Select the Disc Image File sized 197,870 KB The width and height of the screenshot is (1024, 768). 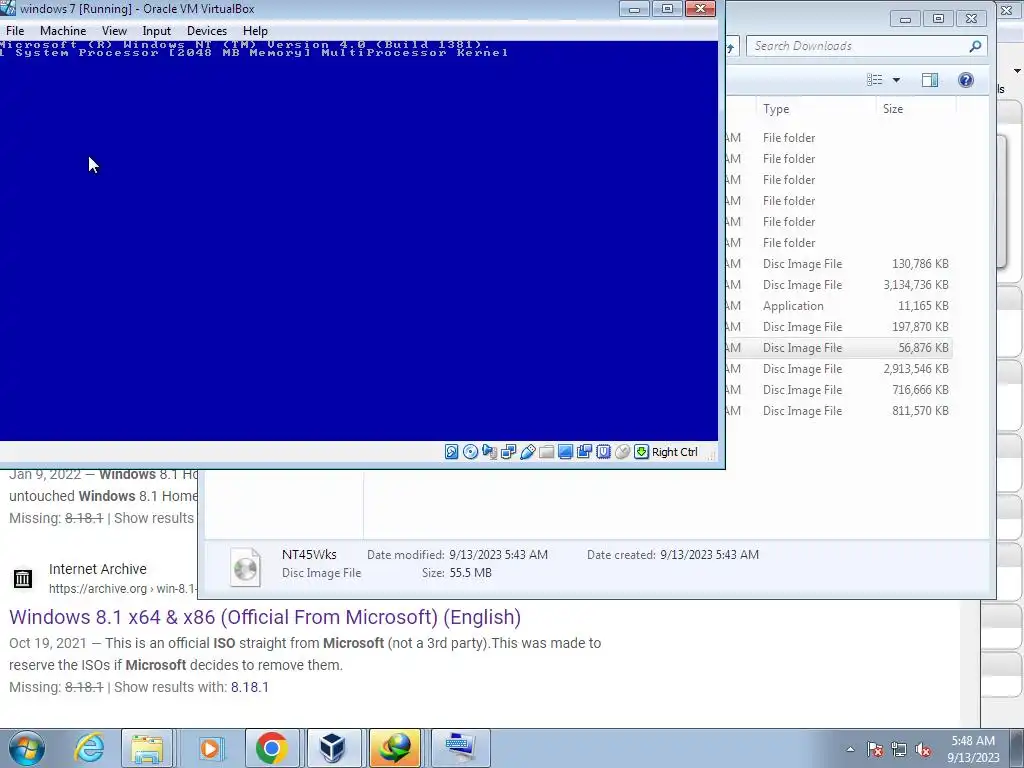(x=839, y=327)
